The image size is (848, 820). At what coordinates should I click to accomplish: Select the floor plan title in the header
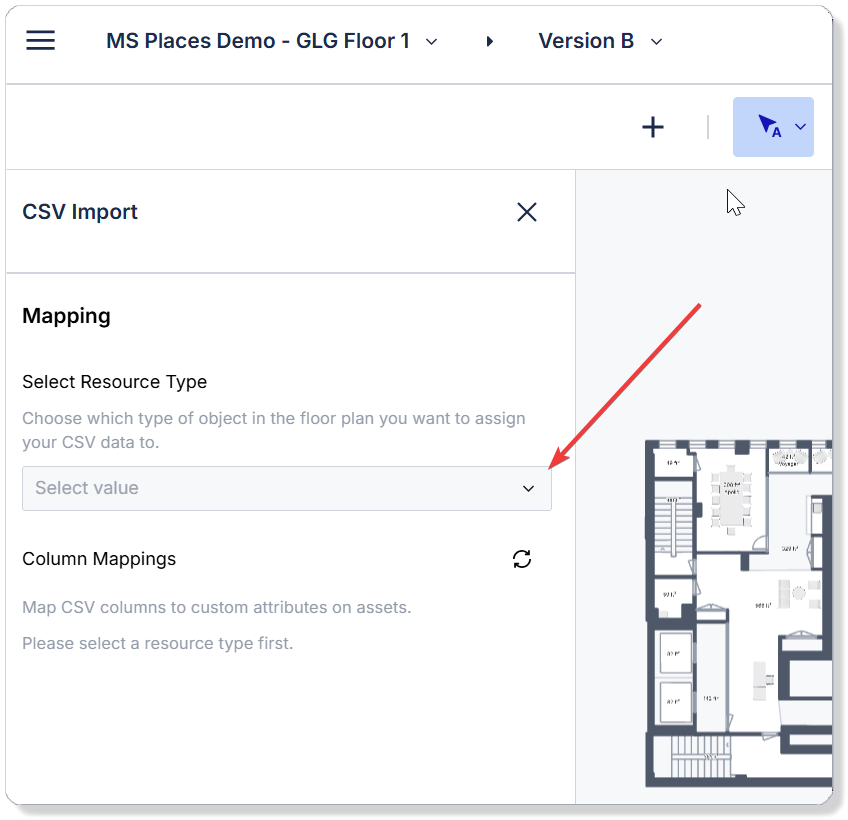pyautogui.click(x=258, y=41)
